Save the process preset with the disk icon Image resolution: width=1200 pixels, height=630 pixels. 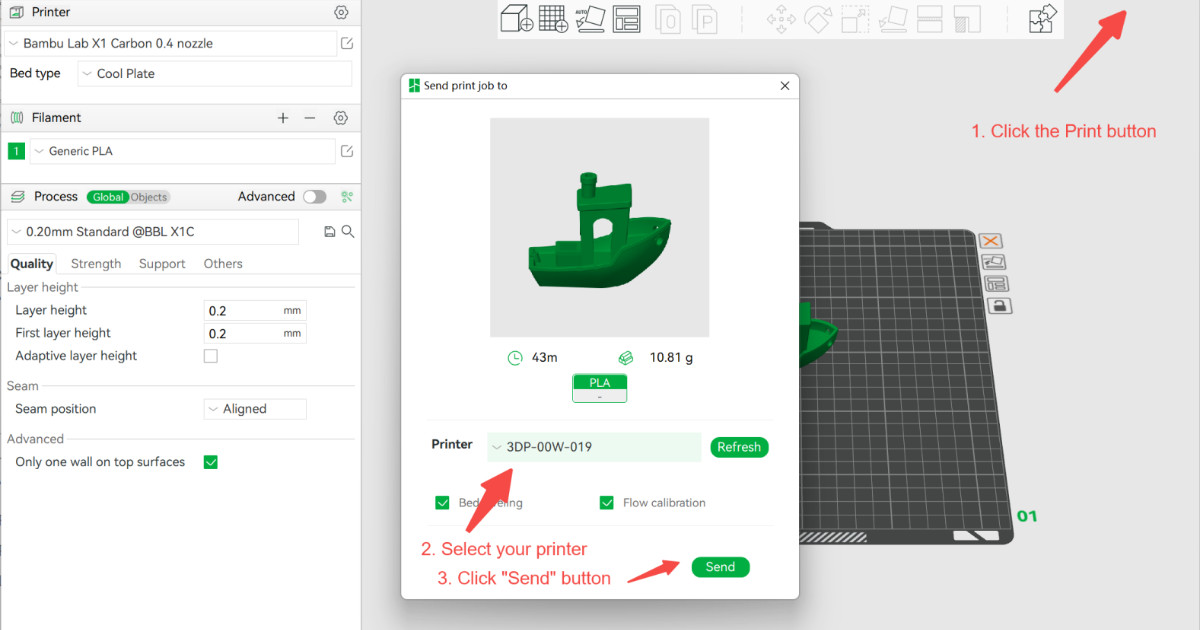coord(330,231)
